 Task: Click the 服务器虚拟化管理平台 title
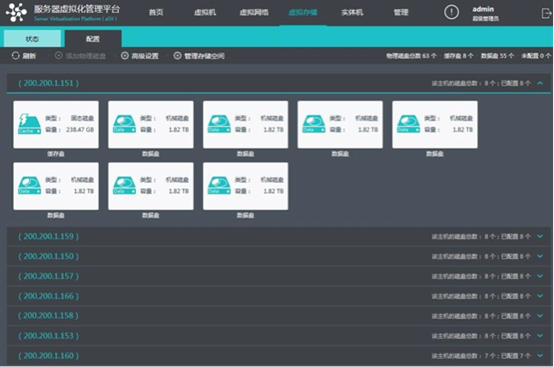(77, 9)
